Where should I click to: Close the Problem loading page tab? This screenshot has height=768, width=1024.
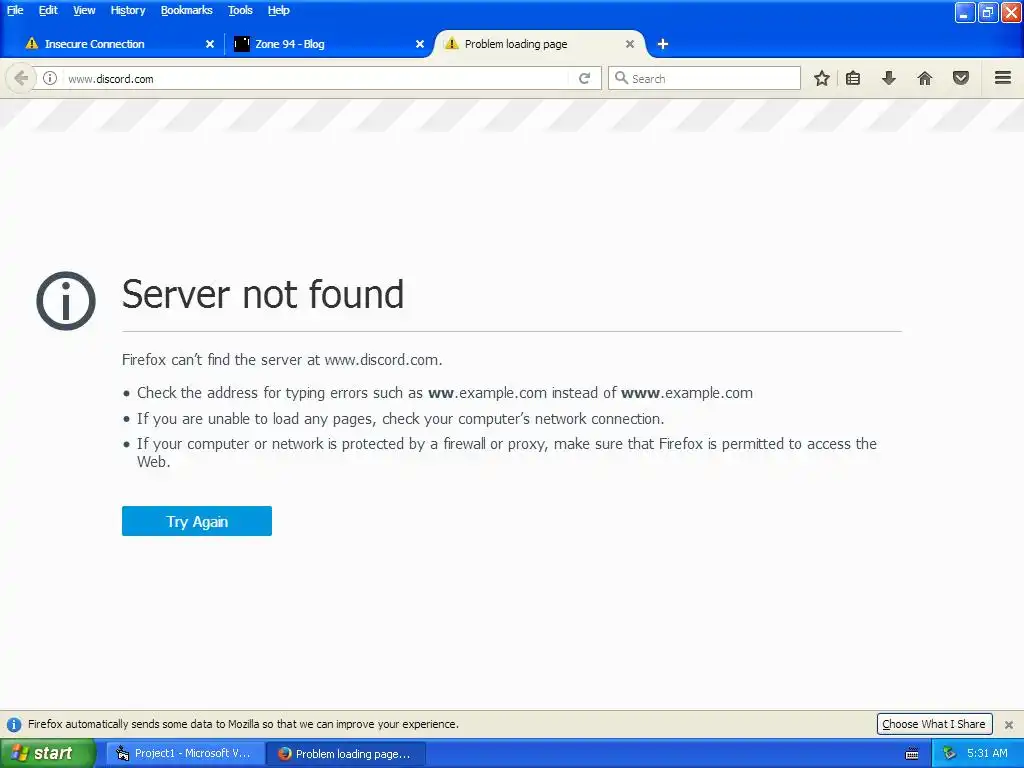630,44
